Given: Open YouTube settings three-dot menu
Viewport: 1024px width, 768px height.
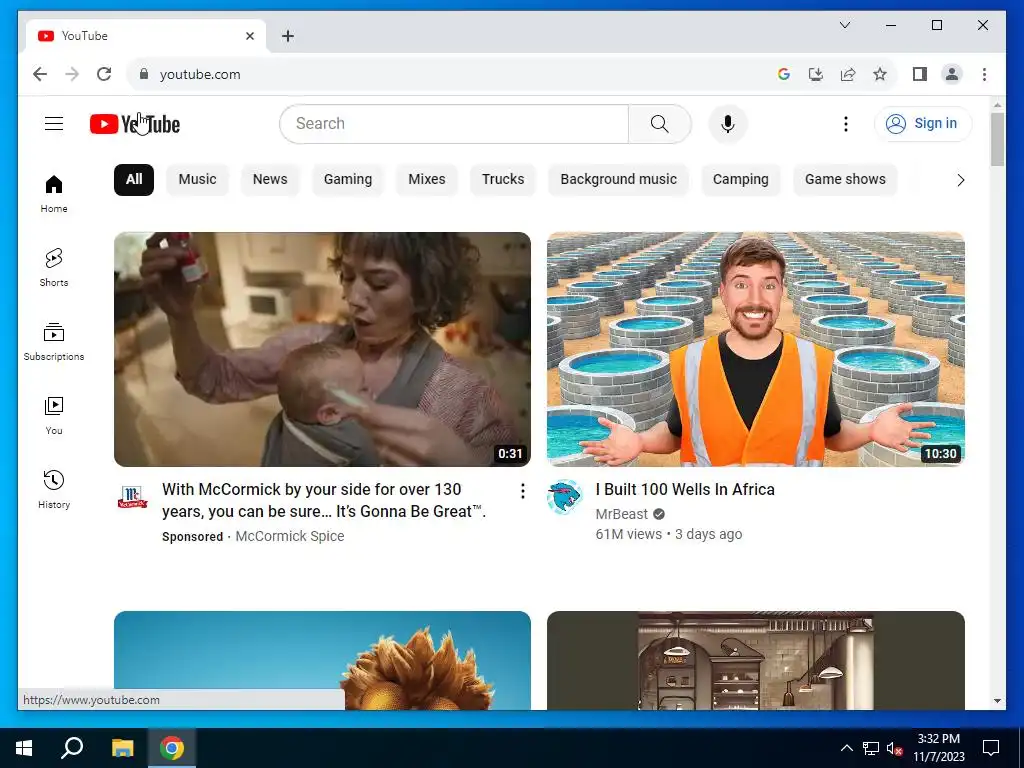Looking at the screenshot, I should (846, 123).
